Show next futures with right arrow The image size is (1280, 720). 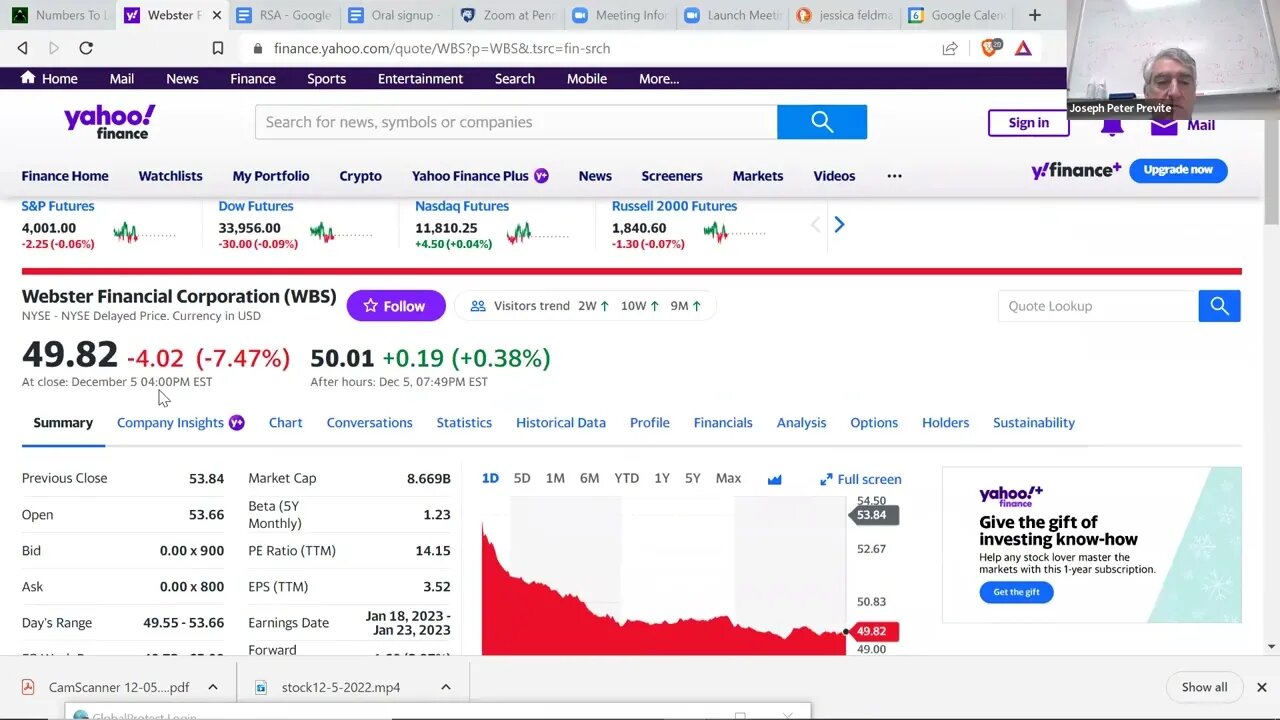[x=839, y=225]
